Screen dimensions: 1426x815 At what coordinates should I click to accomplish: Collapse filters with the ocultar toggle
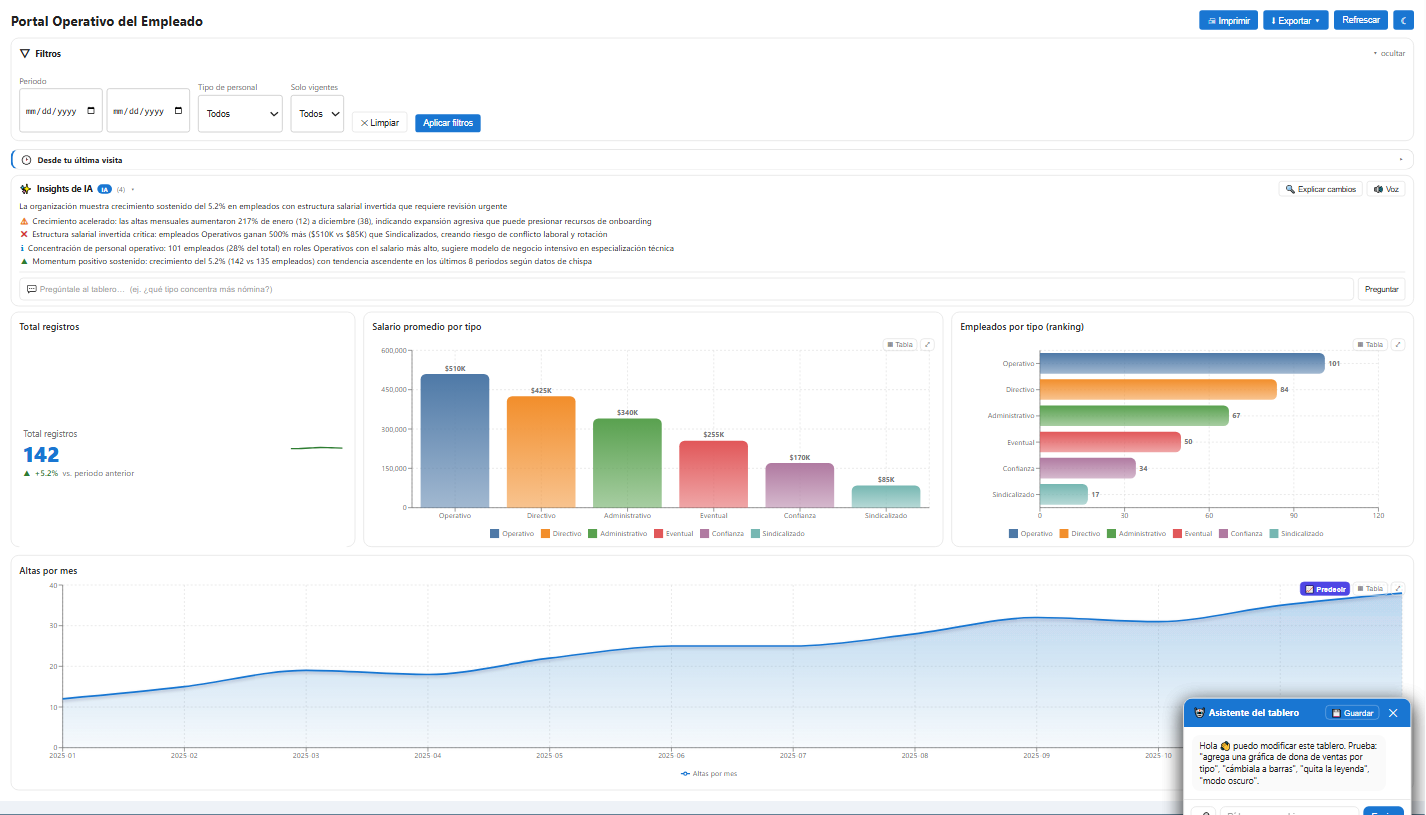[x=1389, y=54]
